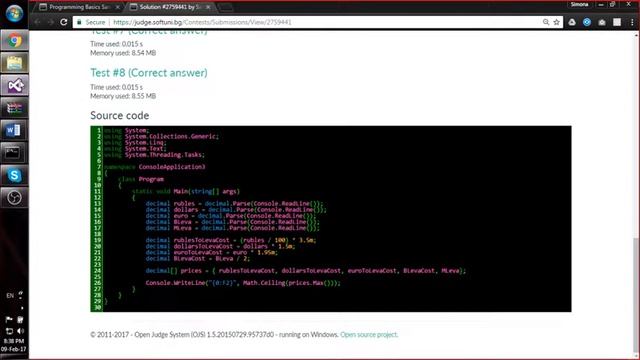Click the 'decimal[] prices' code line
The image size is (640, 360).
(306, 270)
